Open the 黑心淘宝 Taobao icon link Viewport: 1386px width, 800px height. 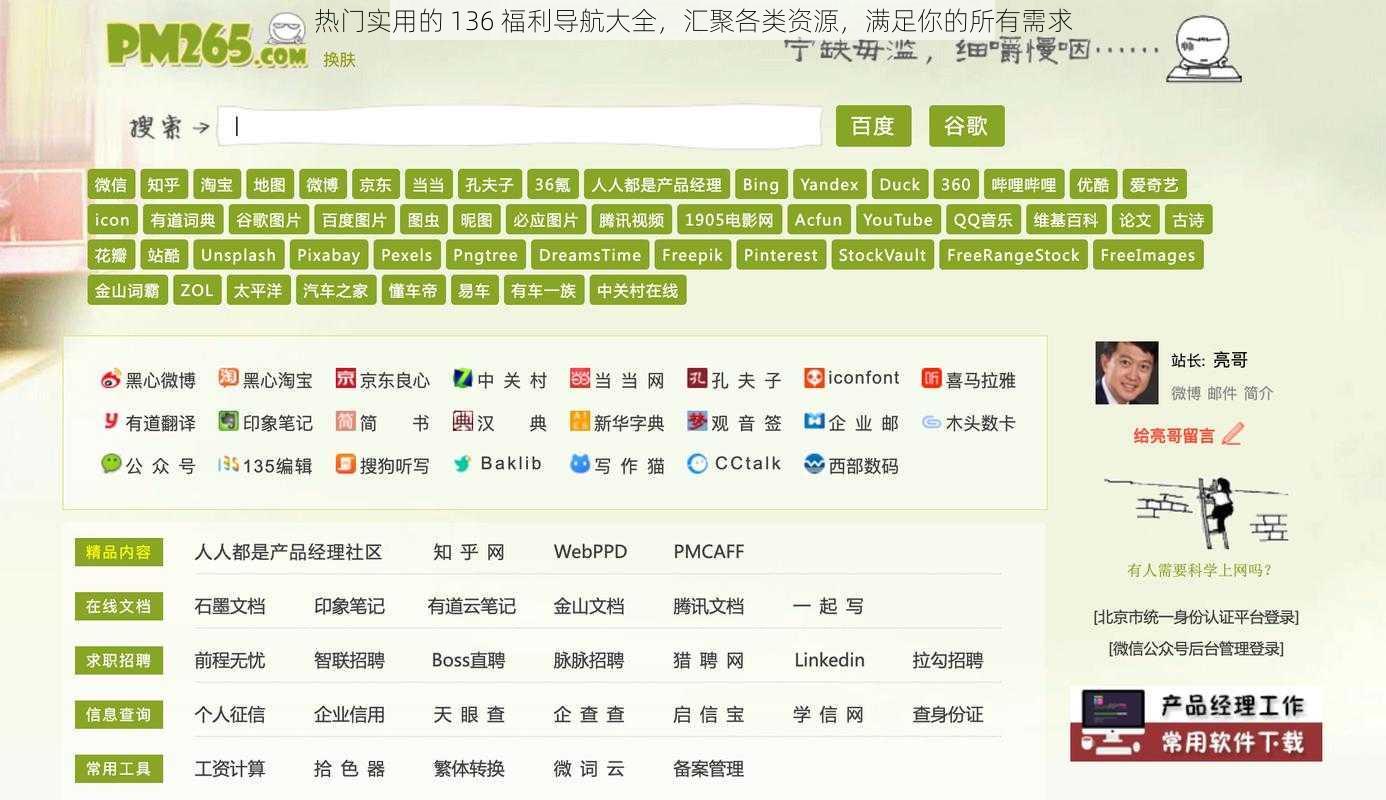point(265,380)
